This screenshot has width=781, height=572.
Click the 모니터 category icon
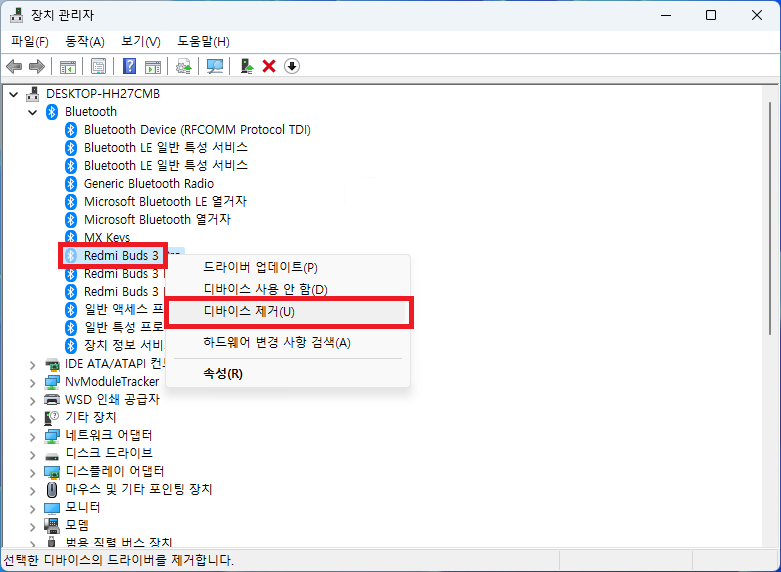pyautogui.click(x=52, y=508)
